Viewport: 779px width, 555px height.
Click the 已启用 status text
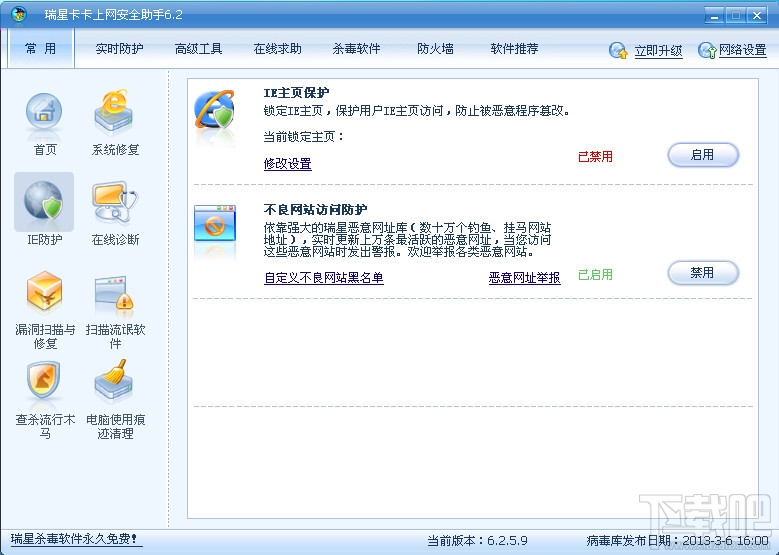[595, 275]
